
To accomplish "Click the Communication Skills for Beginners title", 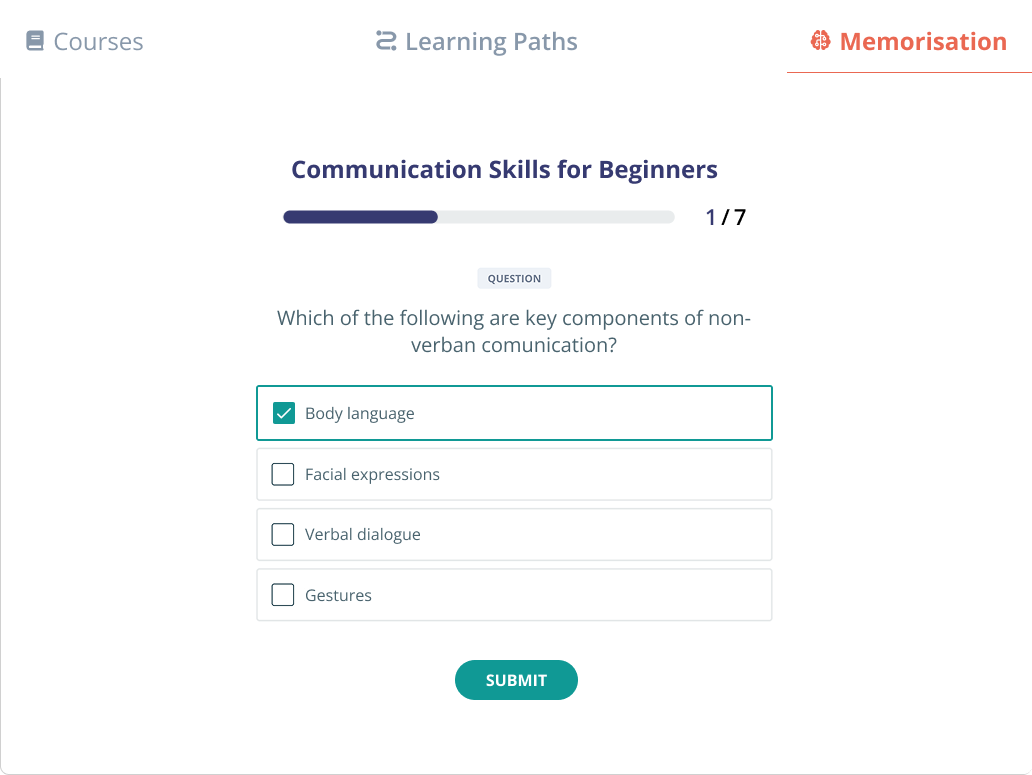I will [x=504, y=170].
